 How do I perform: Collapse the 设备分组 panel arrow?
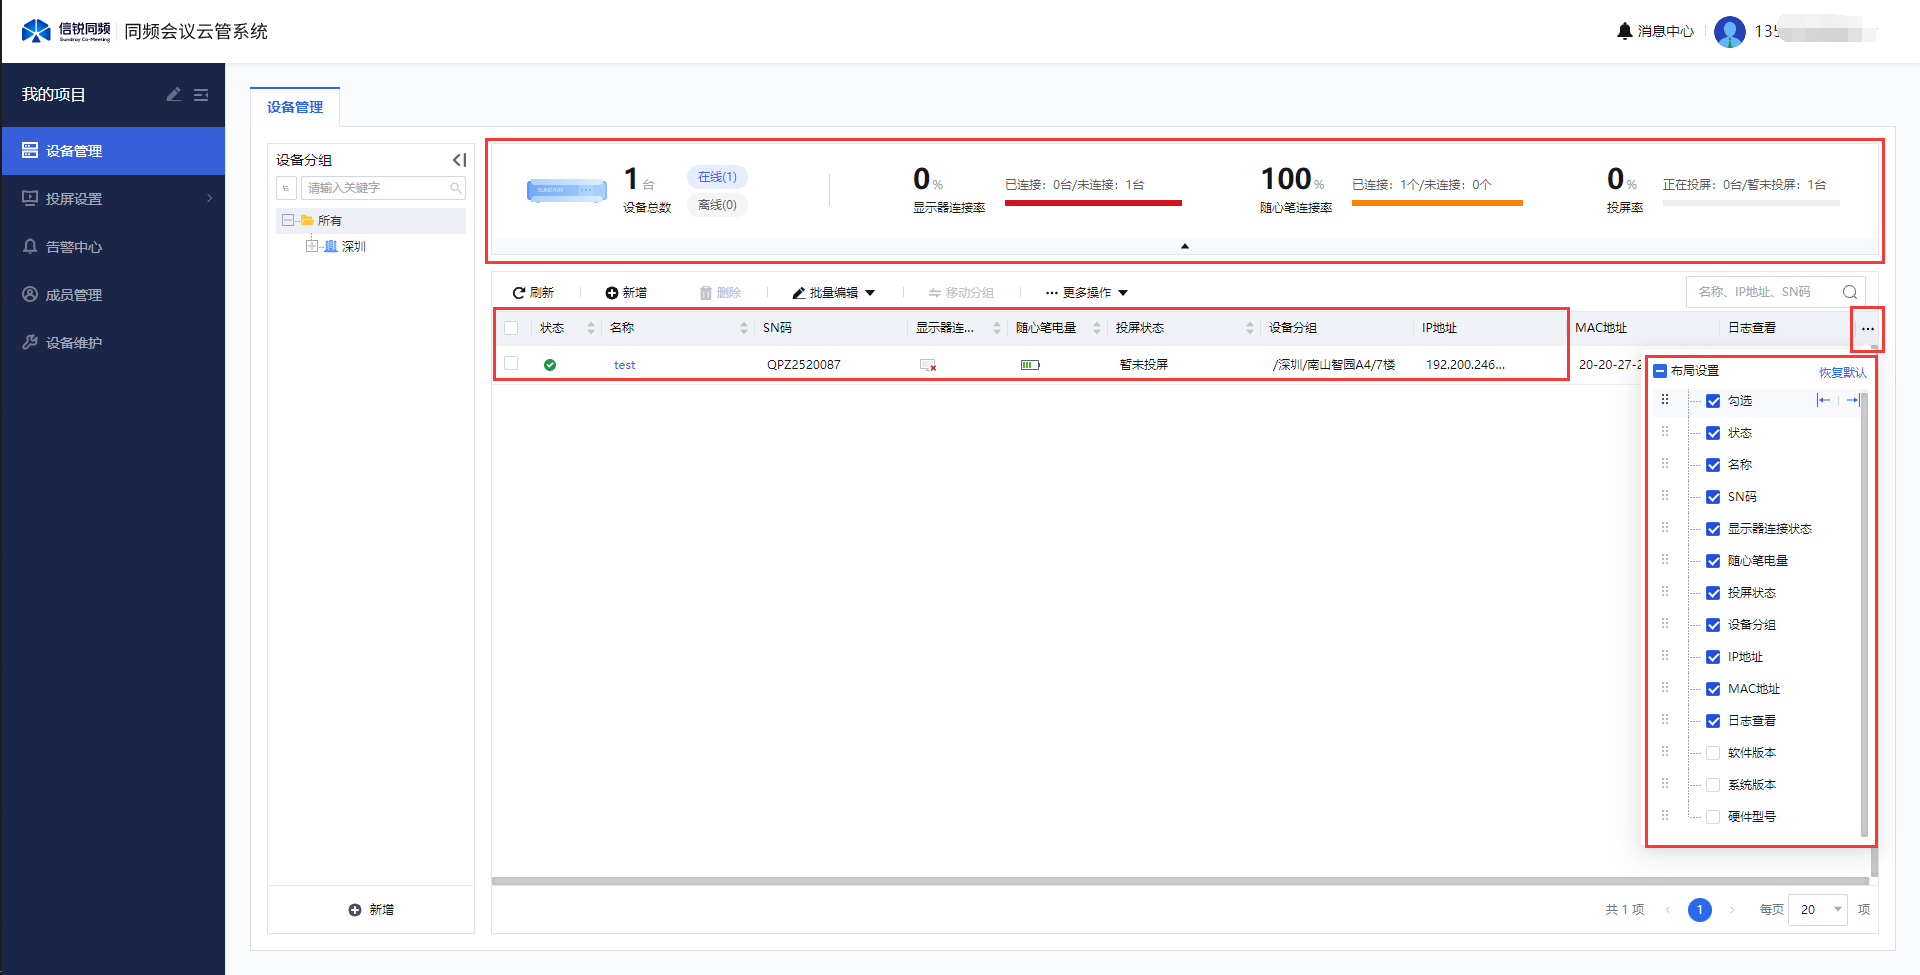point(459,160)
